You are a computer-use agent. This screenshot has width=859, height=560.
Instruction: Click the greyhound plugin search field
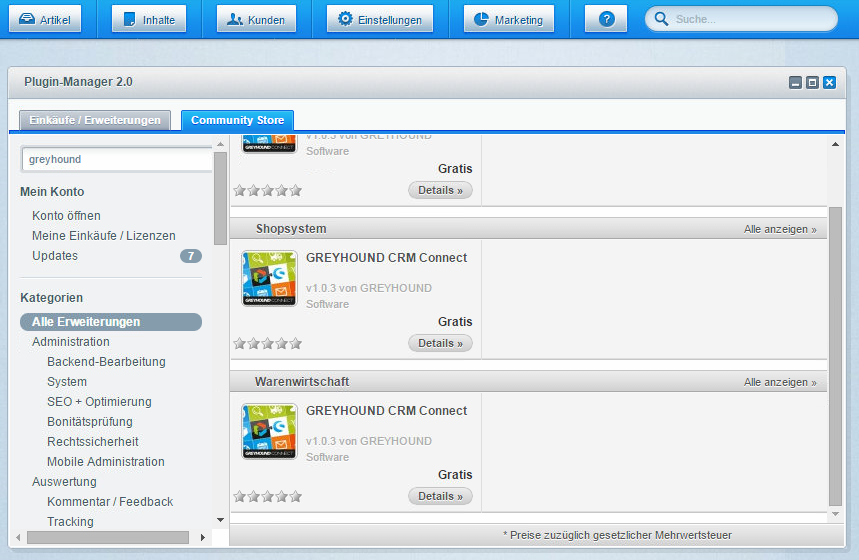pos(117,159)
